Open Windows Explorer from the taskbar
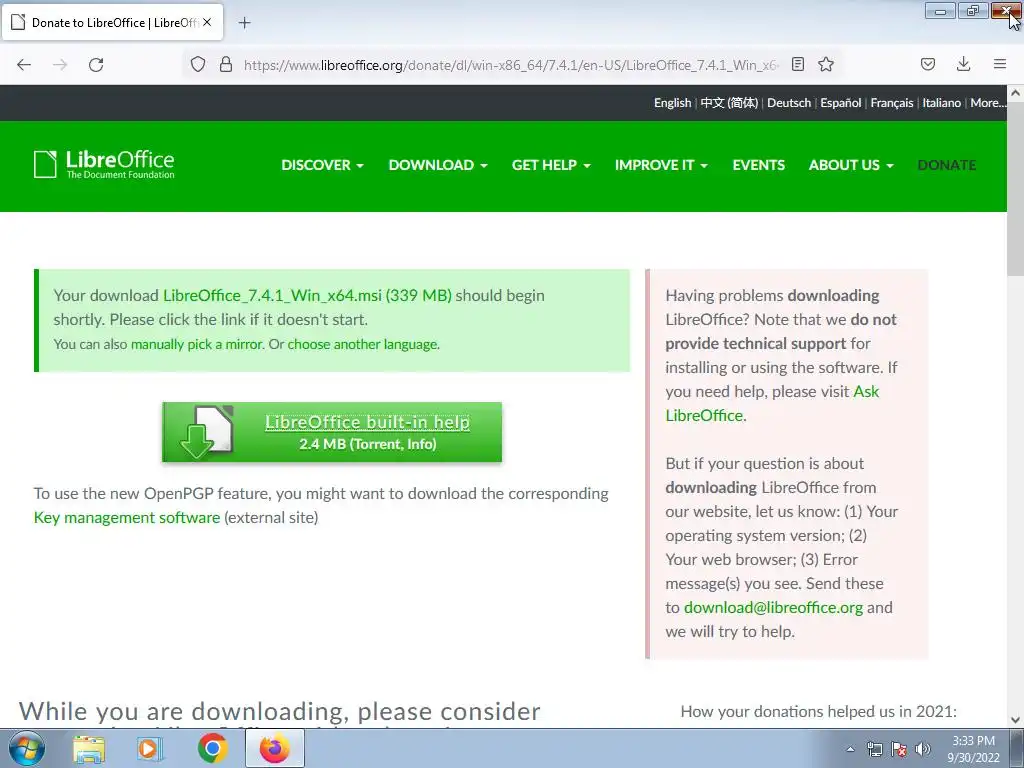Screen dimensions: 1024x768 tap(89, 749)
